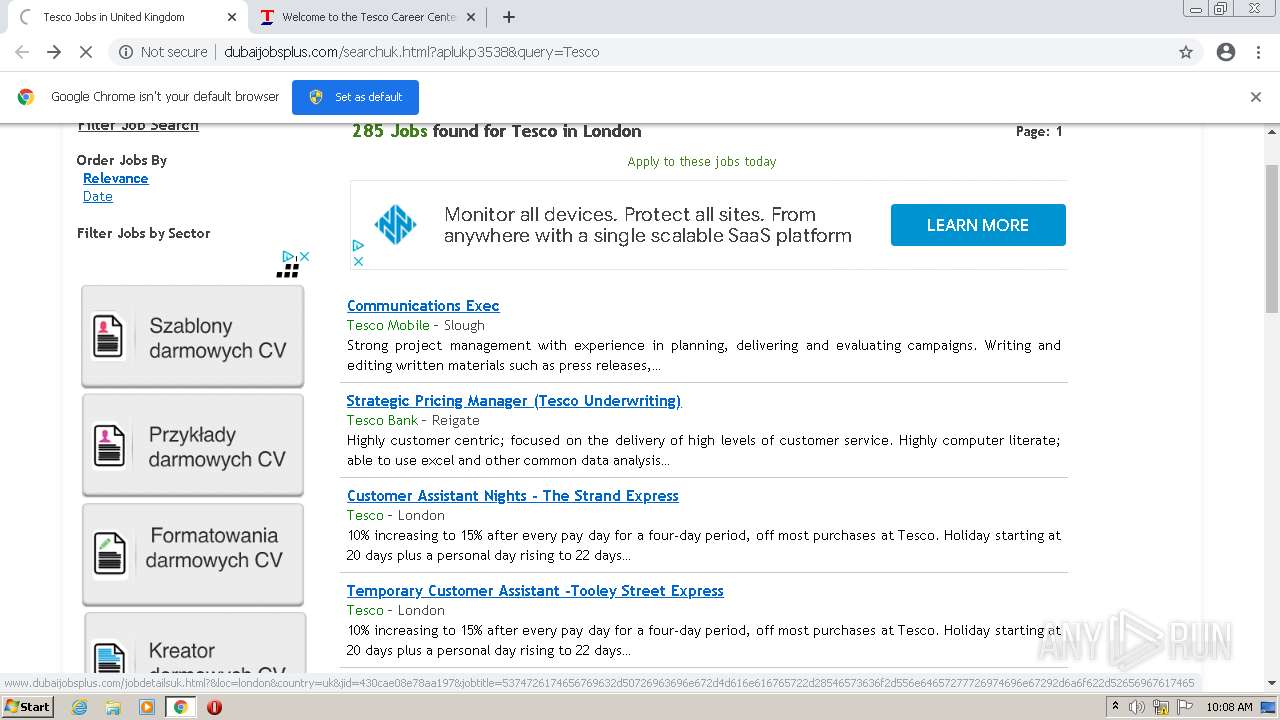Click 'Apply to these jobs today' text
This screenshot has height=720, width=1280.
click(x=702, y=161)
